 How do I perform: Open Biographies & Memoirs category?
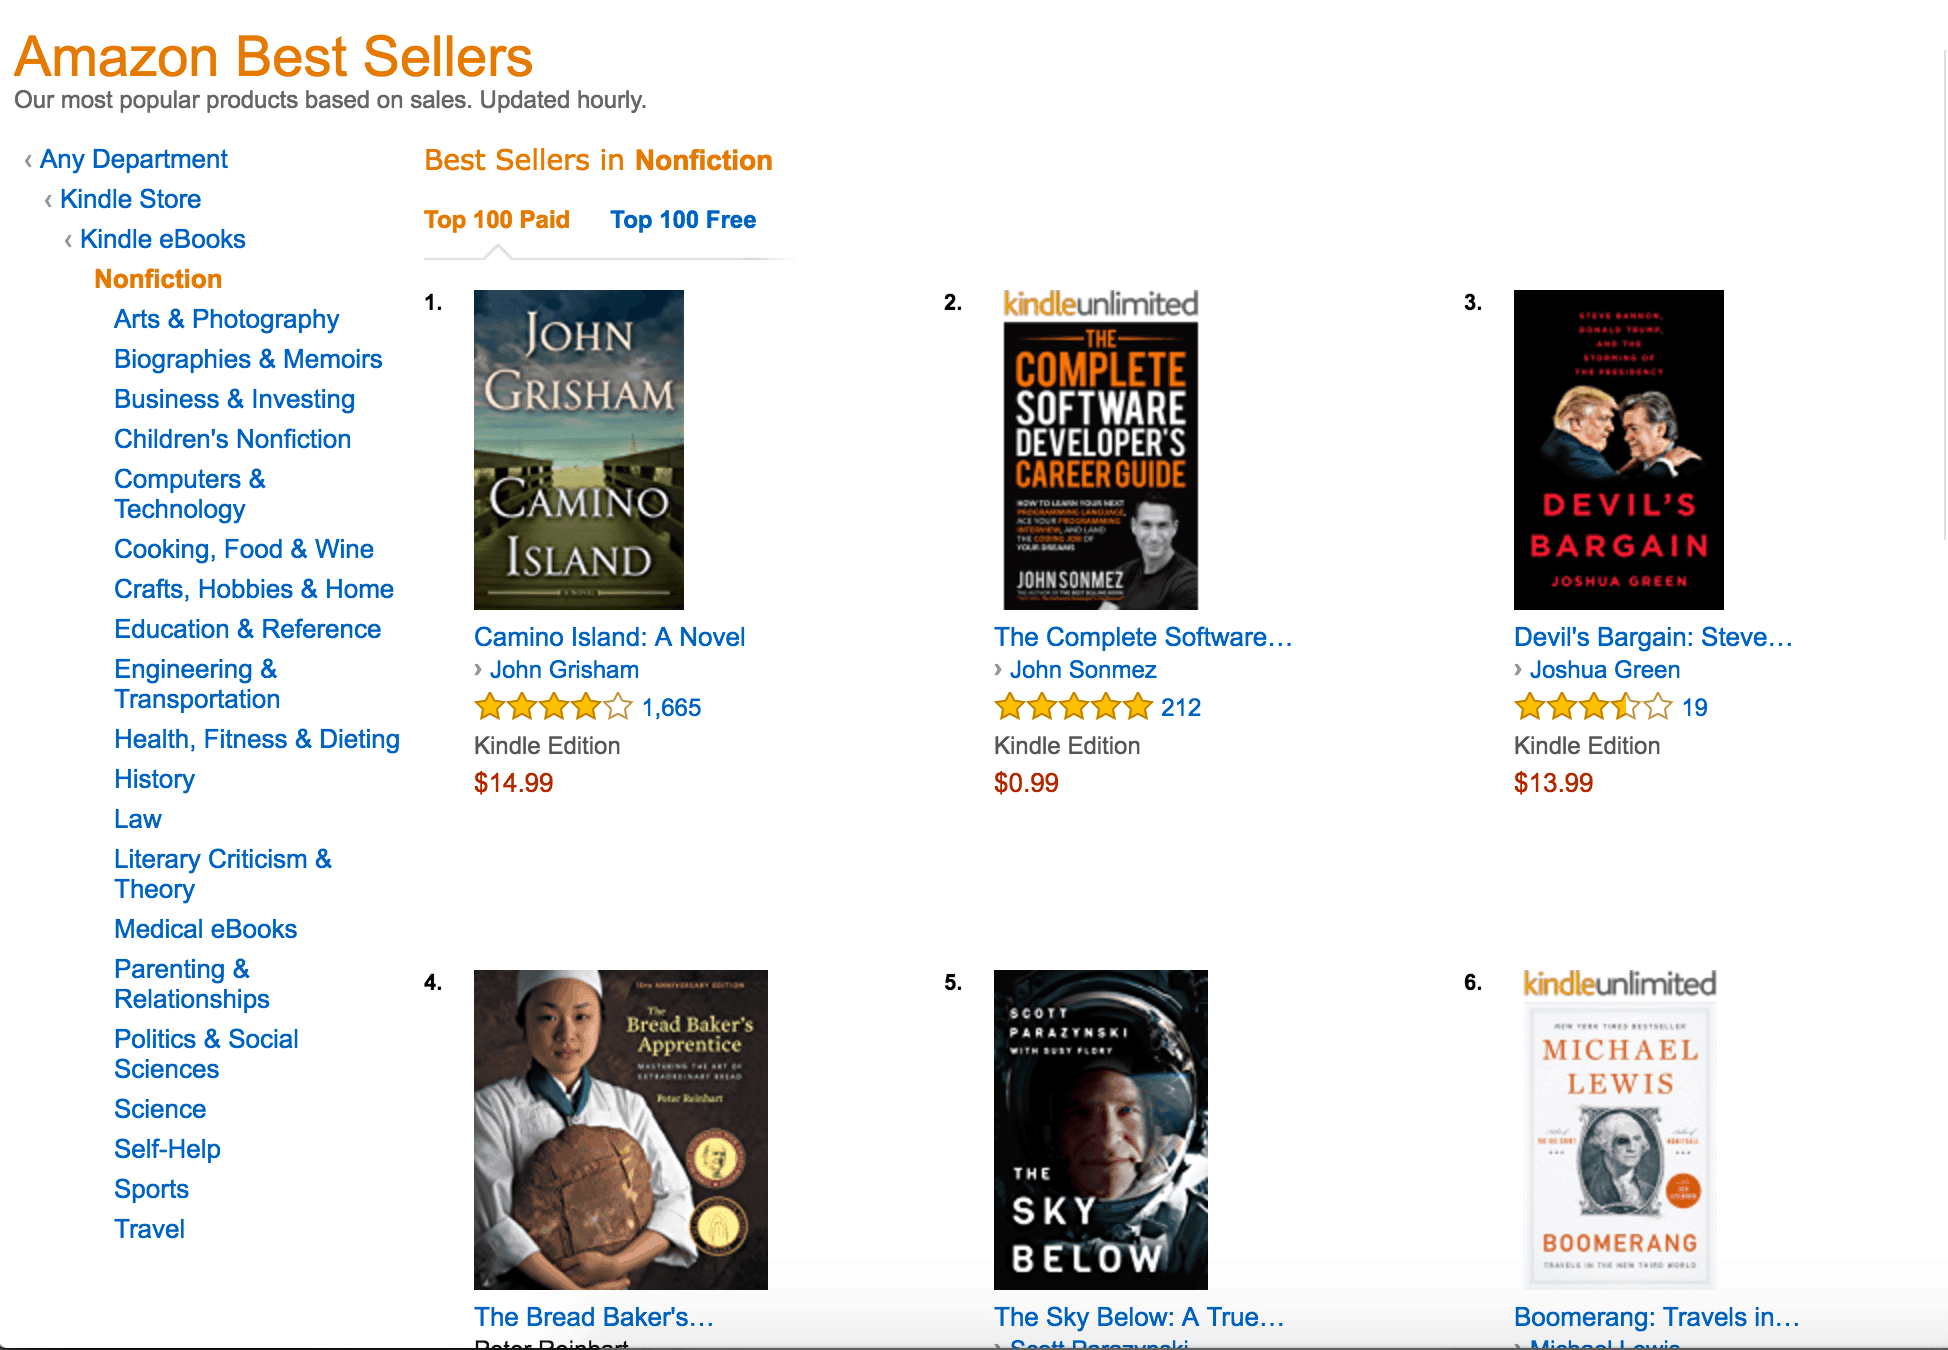point(248,359)
